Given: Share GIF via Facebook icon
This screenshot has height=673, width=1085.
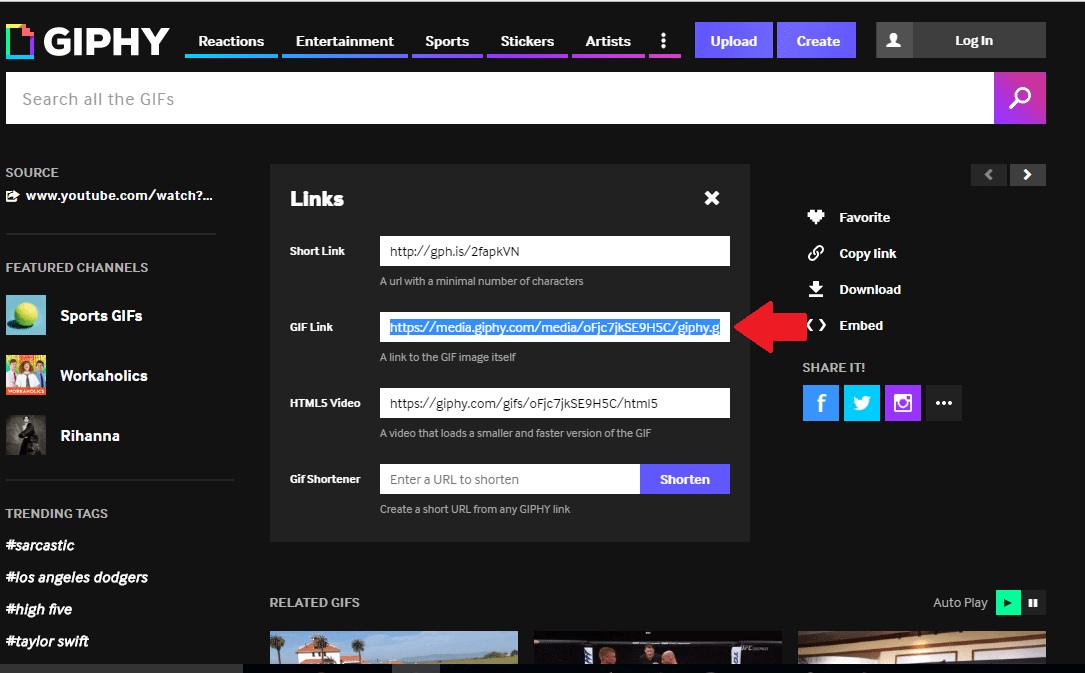Looking at the screenshot, I should tap(820, 403).
